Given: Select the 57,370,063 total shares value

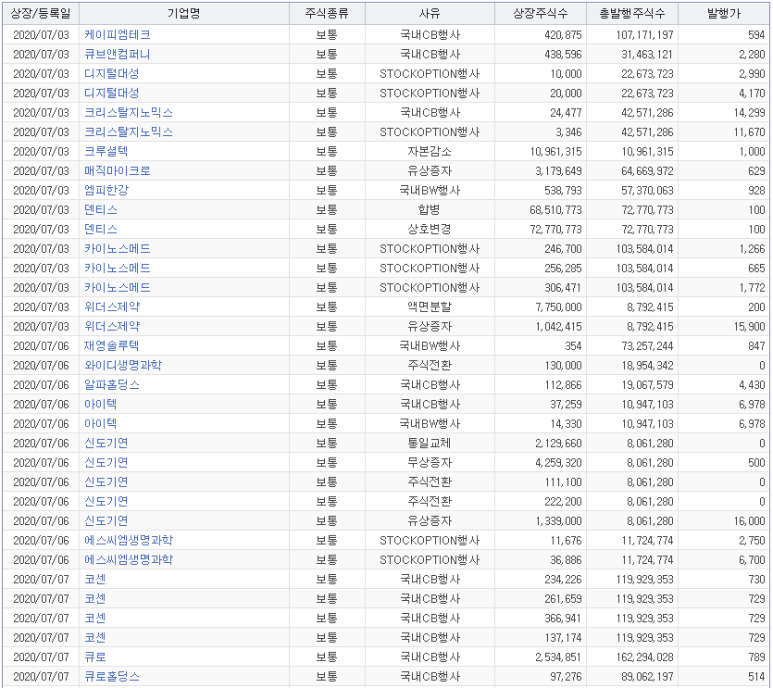Looking at the screenshot, I should [x=647, y=190].
